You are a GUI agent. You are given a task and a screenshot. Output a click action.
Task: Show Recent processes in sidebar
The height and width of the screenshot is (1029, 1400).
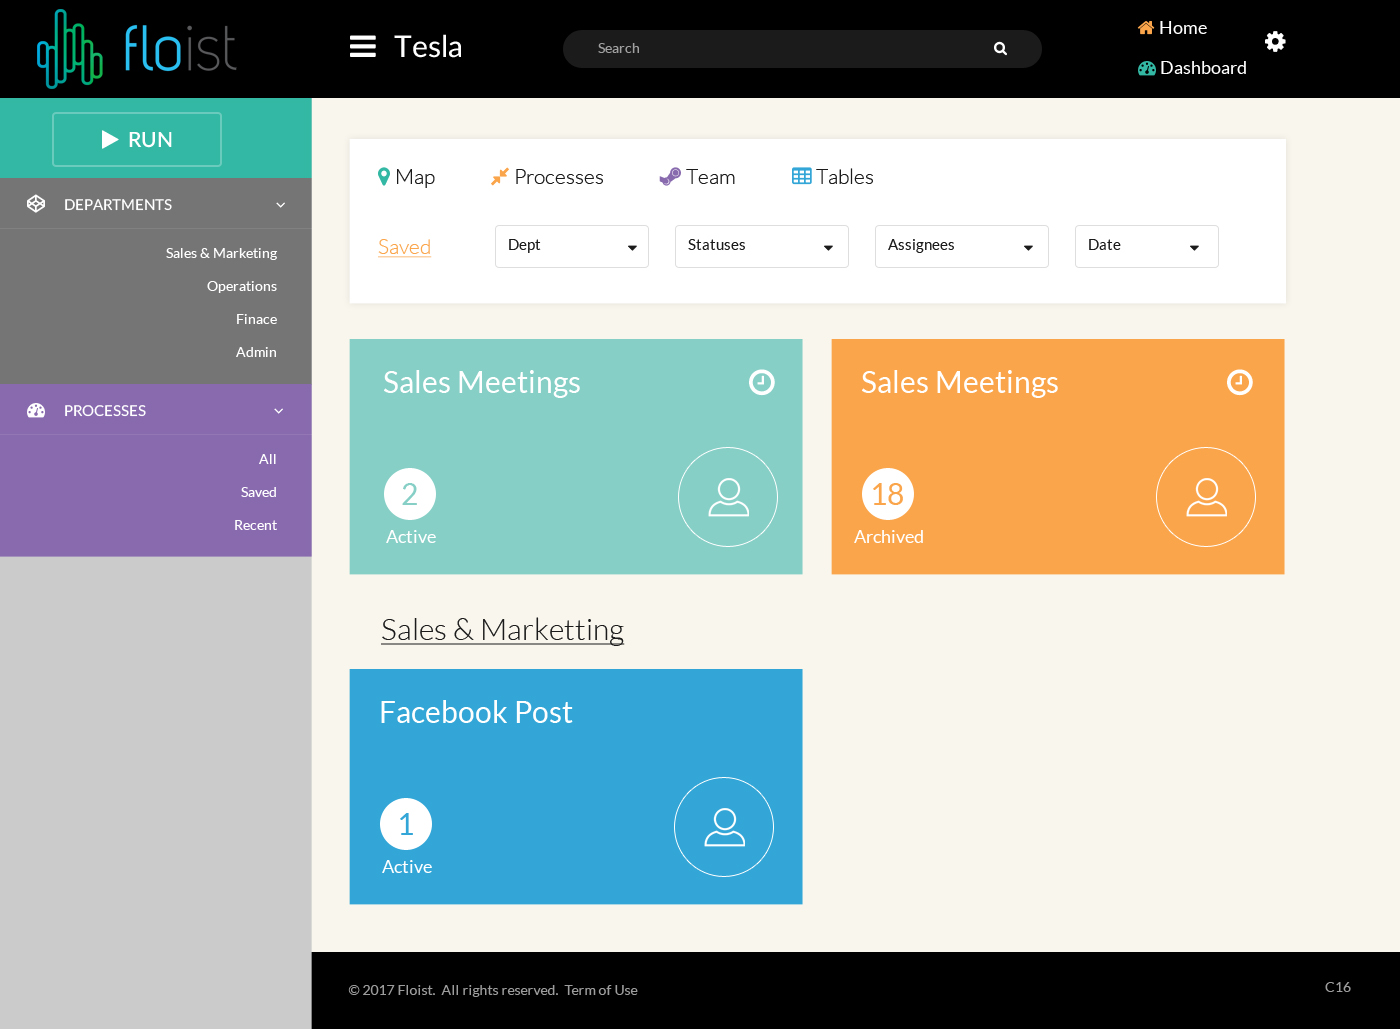tap(256, 525)
